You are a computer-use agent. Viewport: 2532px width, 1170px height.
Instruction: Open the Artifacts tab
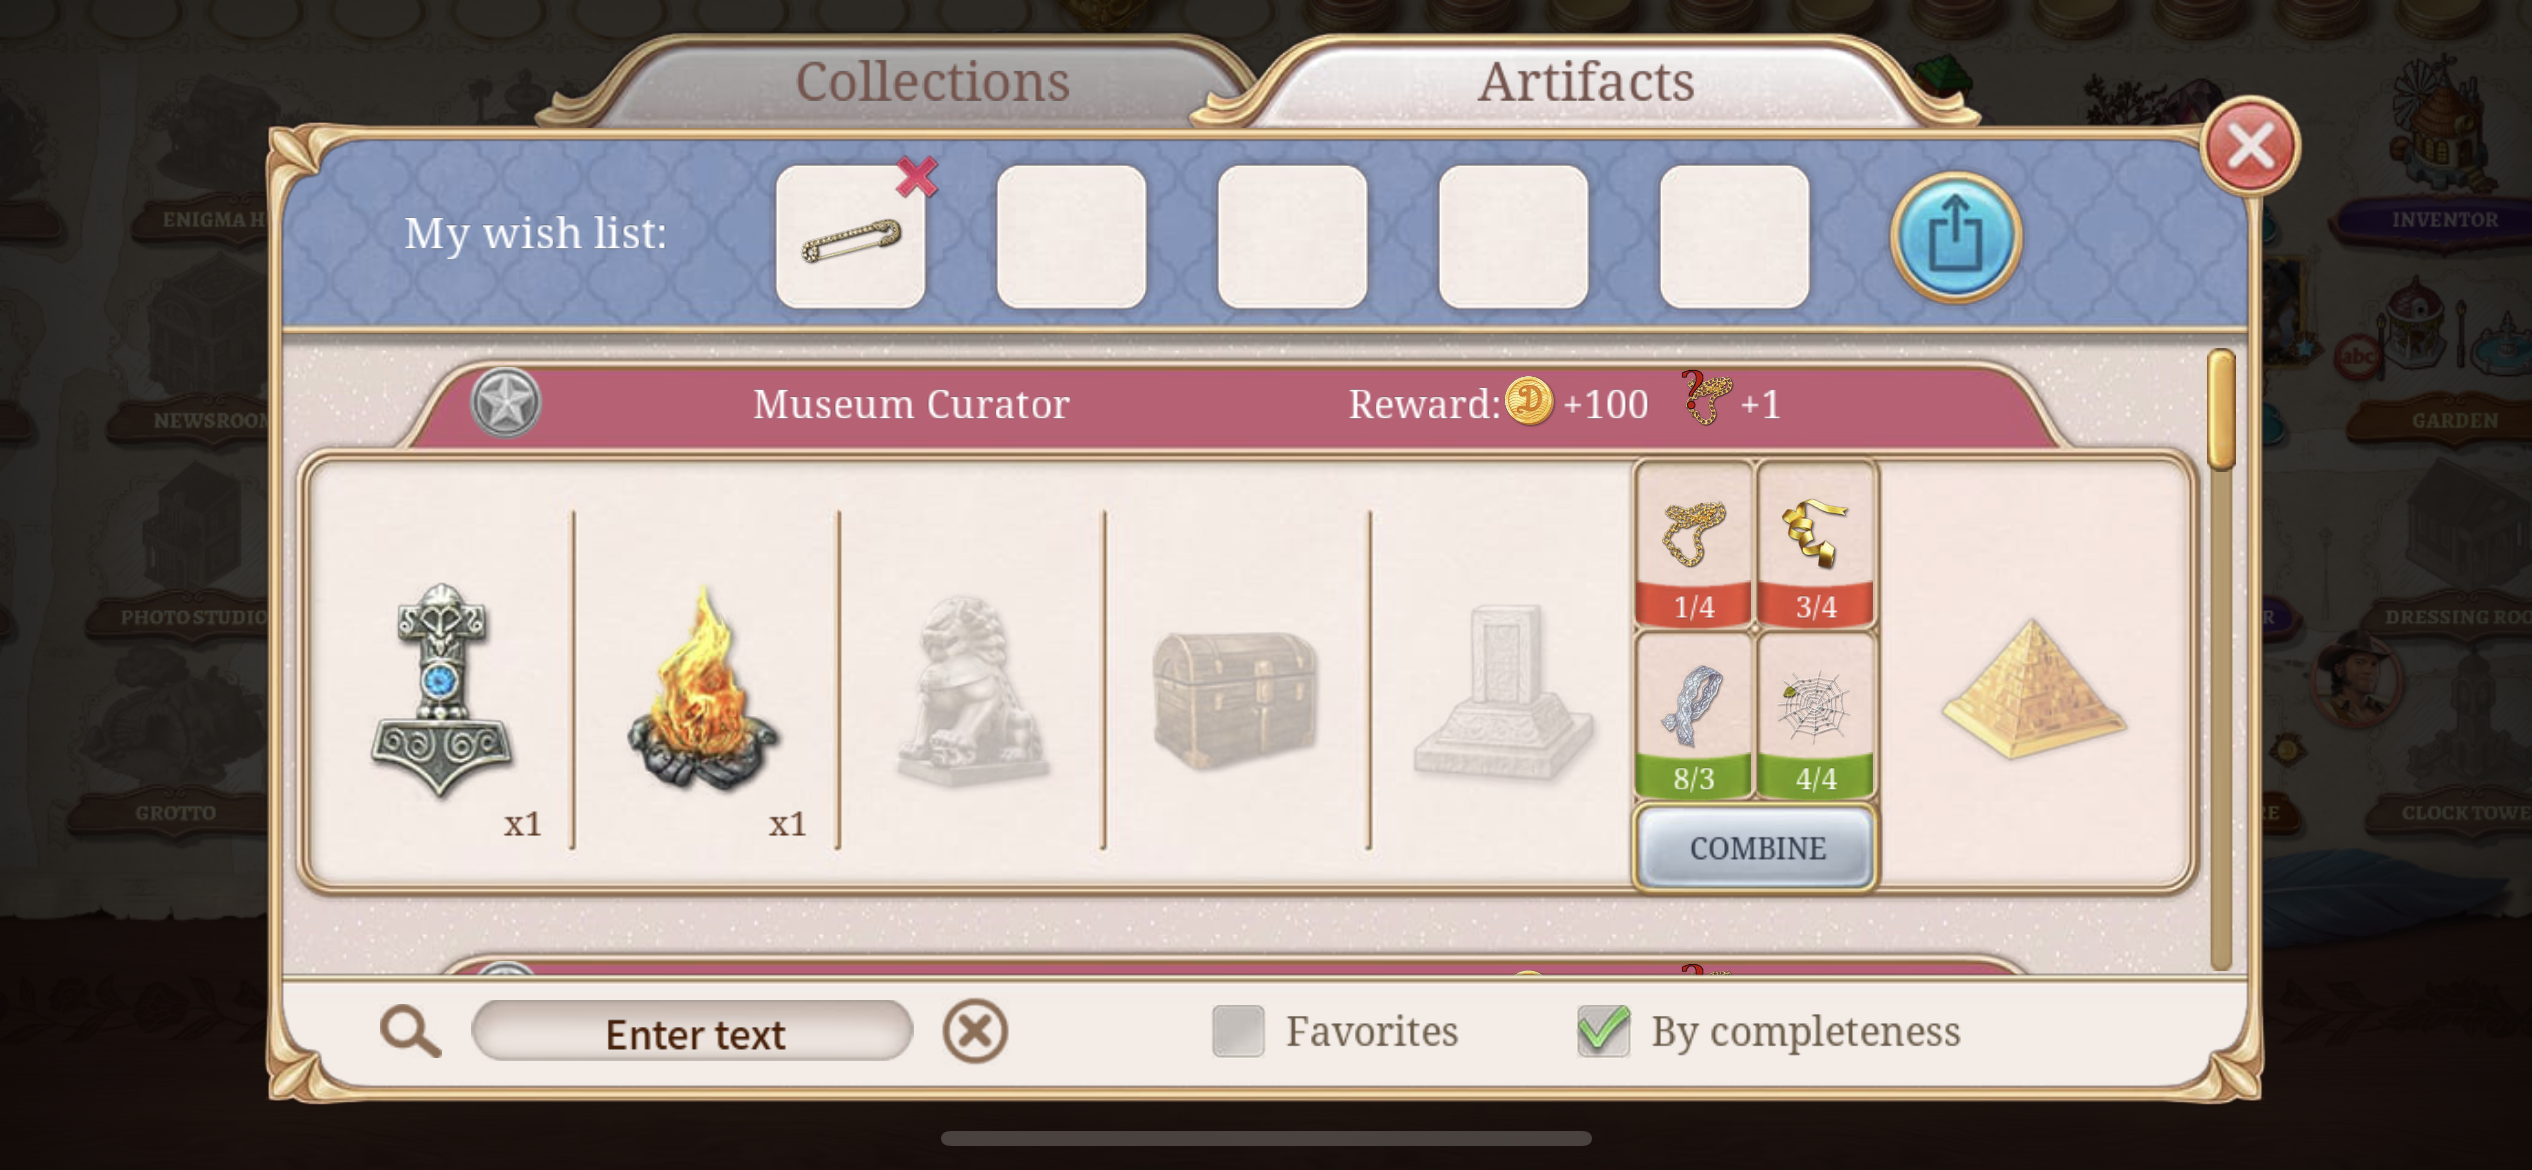[x=1586, y=82]
